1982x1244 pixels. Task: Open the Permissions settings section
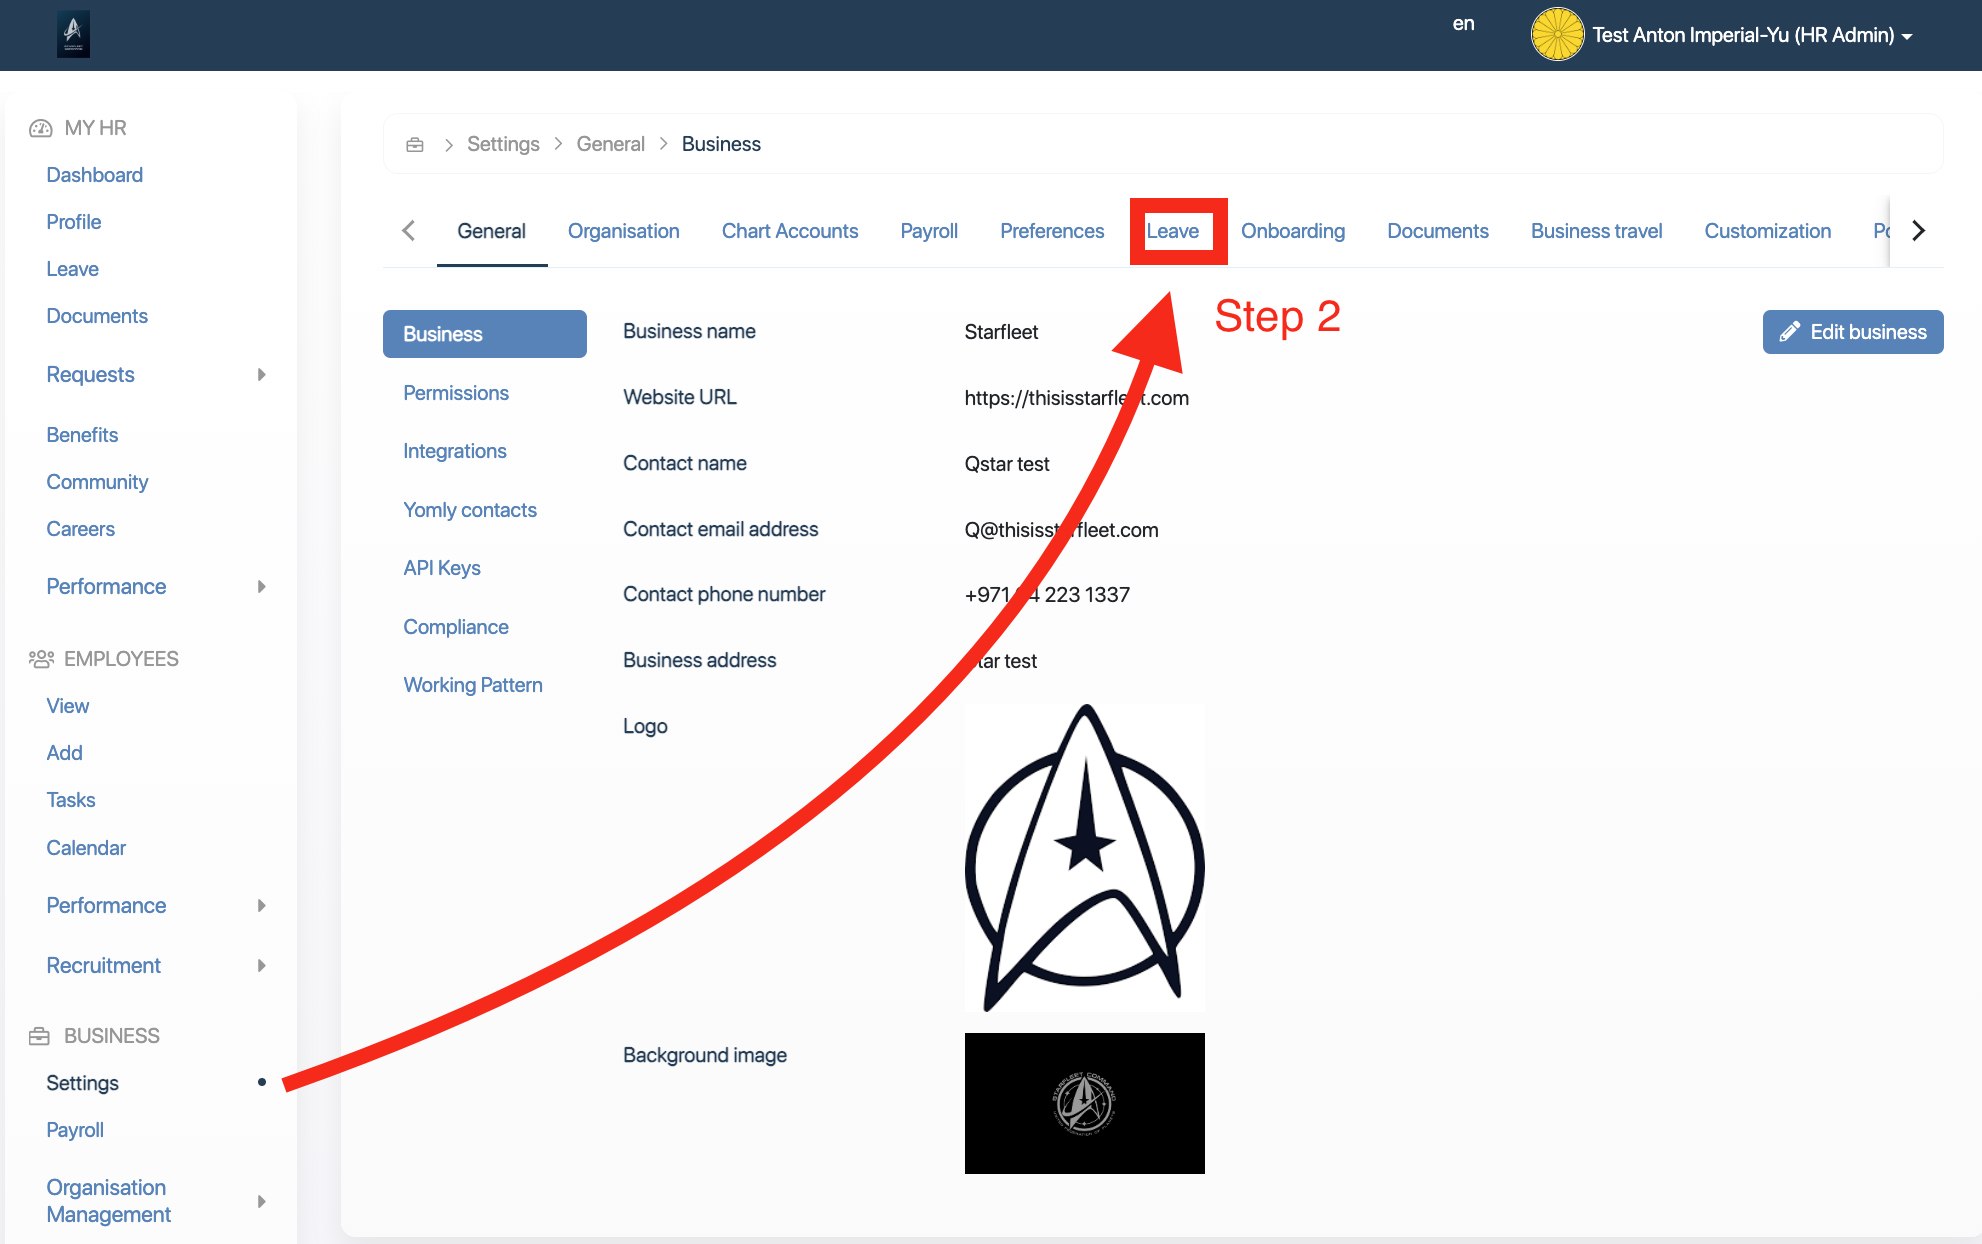(x=456, y=393)
